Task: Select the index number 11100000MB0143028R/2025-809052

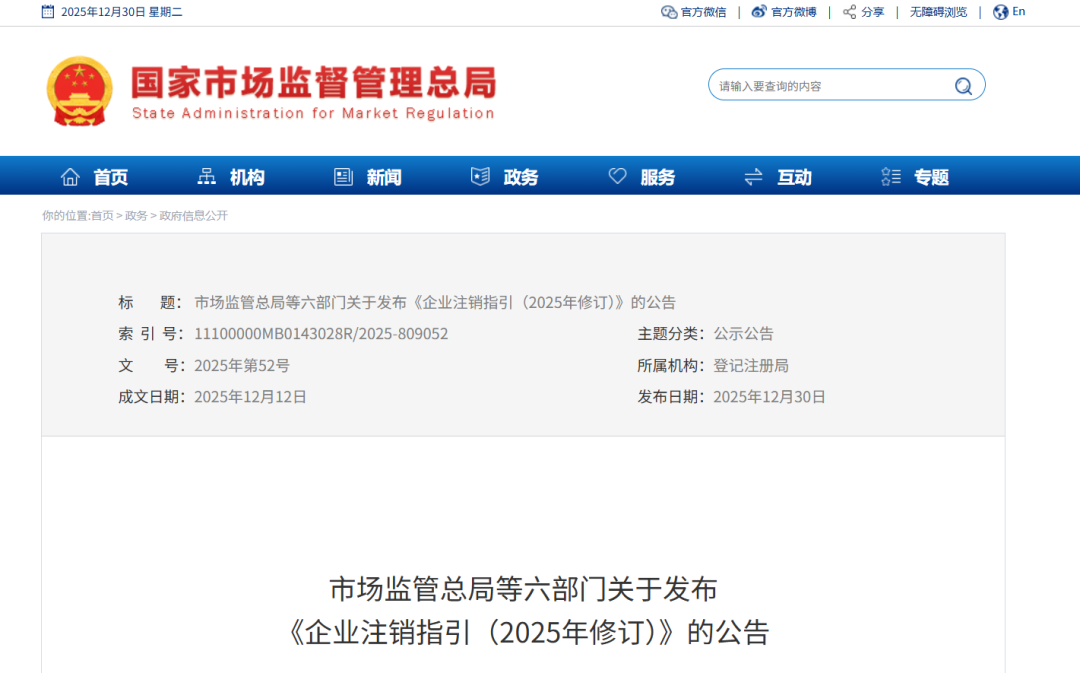Action: [x=321, y=334]
